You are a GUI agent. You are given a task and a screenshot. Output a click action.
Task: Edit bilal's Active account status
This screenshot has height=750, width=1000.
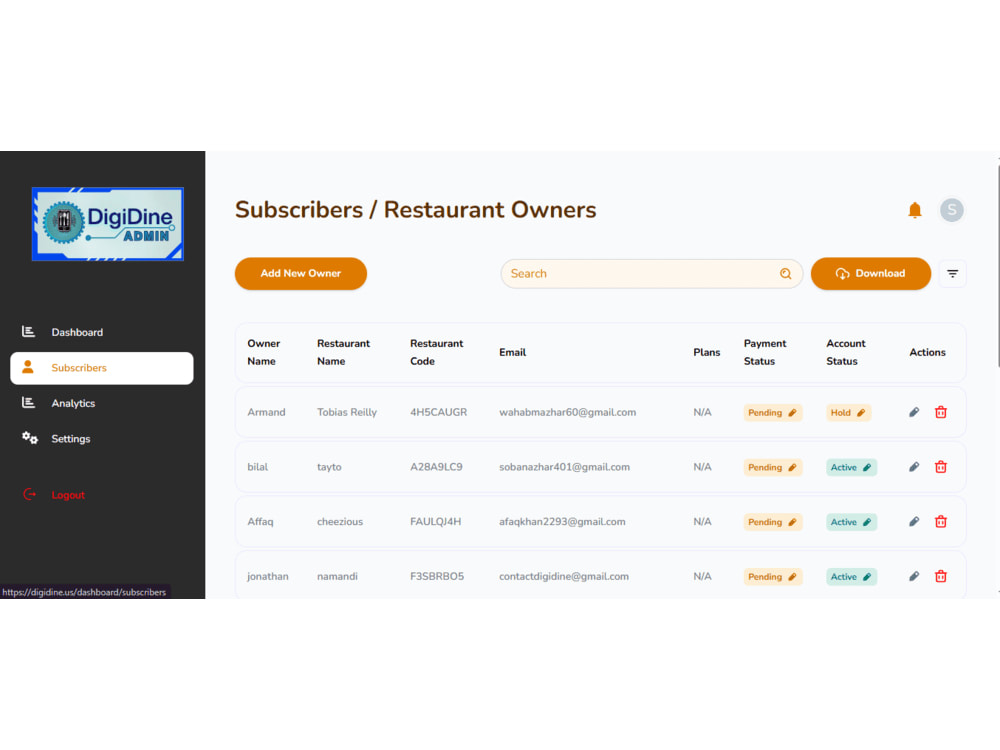pyautogui.click(x=851, y=467)
